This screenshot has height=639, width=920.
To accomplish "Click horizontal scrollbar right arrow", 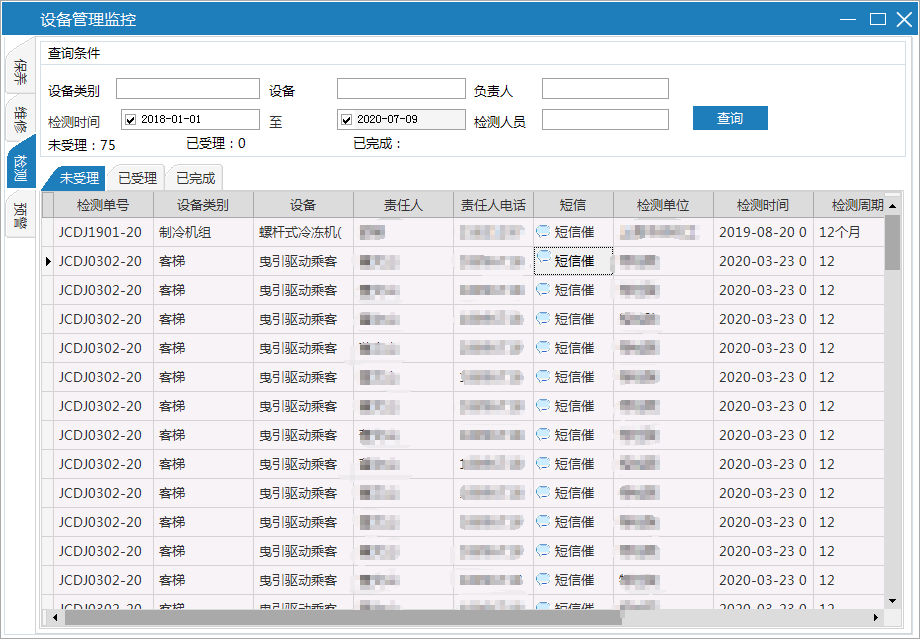I will click(875, 617).
